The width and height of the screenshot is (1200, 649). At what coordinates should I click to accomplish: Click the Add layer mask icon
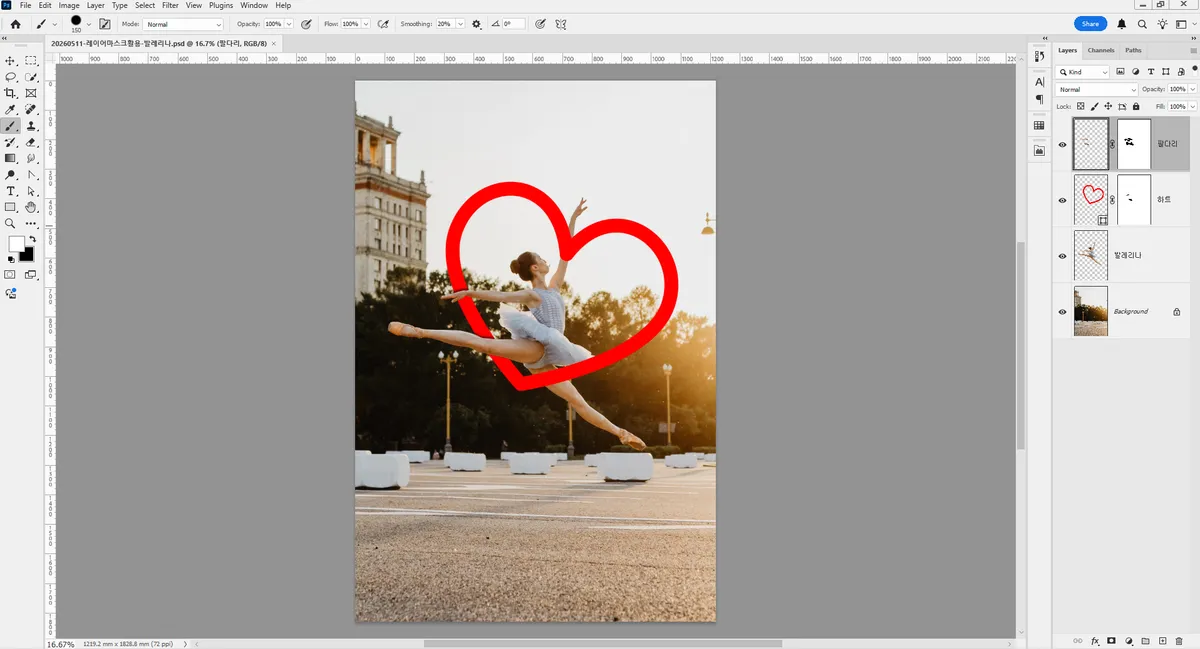(x=1111, y=640)
